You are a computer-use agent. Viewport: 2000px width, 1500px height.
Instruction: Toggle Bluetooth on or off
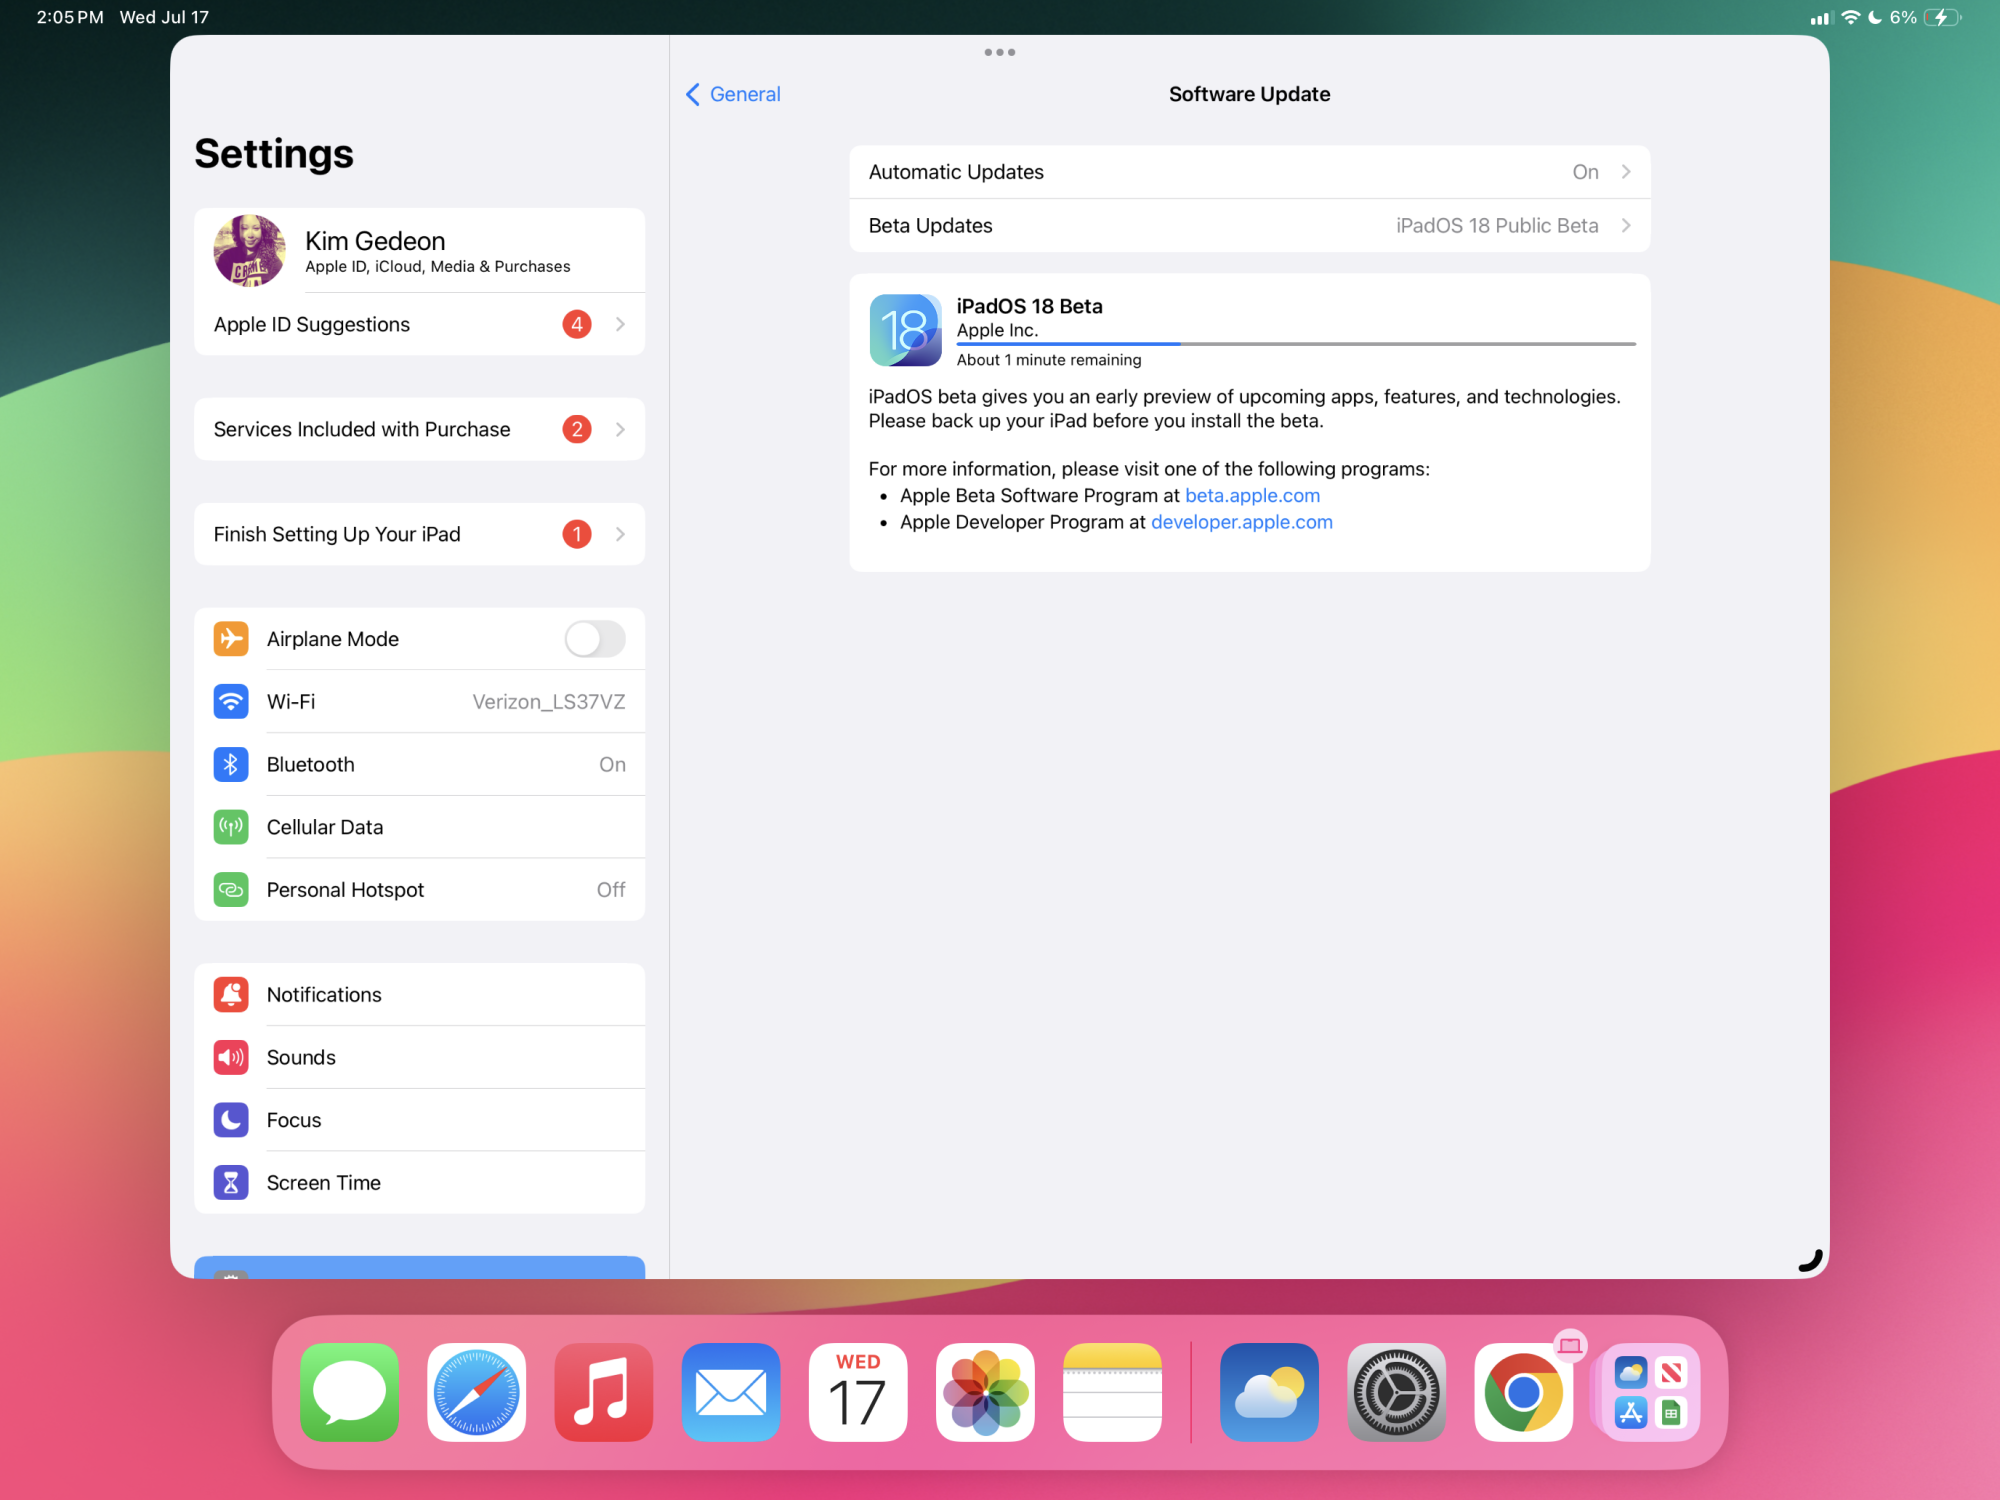[x=417, y=763]
